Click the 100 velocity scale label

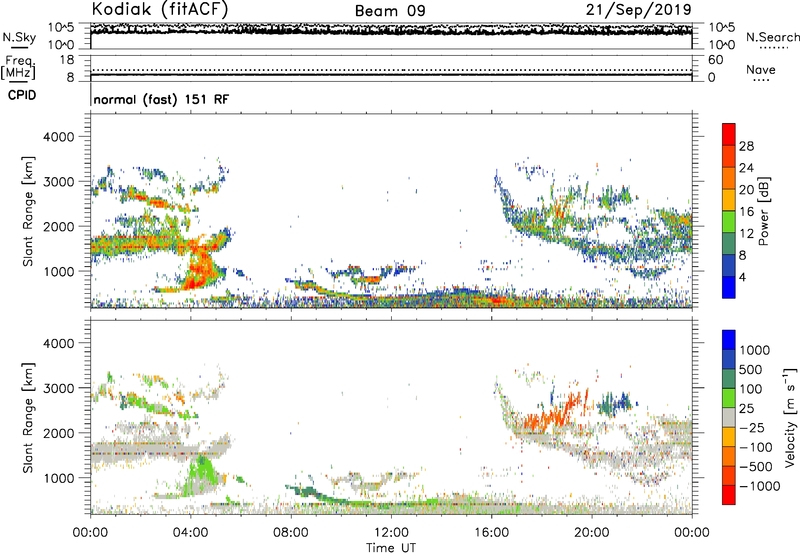click(750, 389)
